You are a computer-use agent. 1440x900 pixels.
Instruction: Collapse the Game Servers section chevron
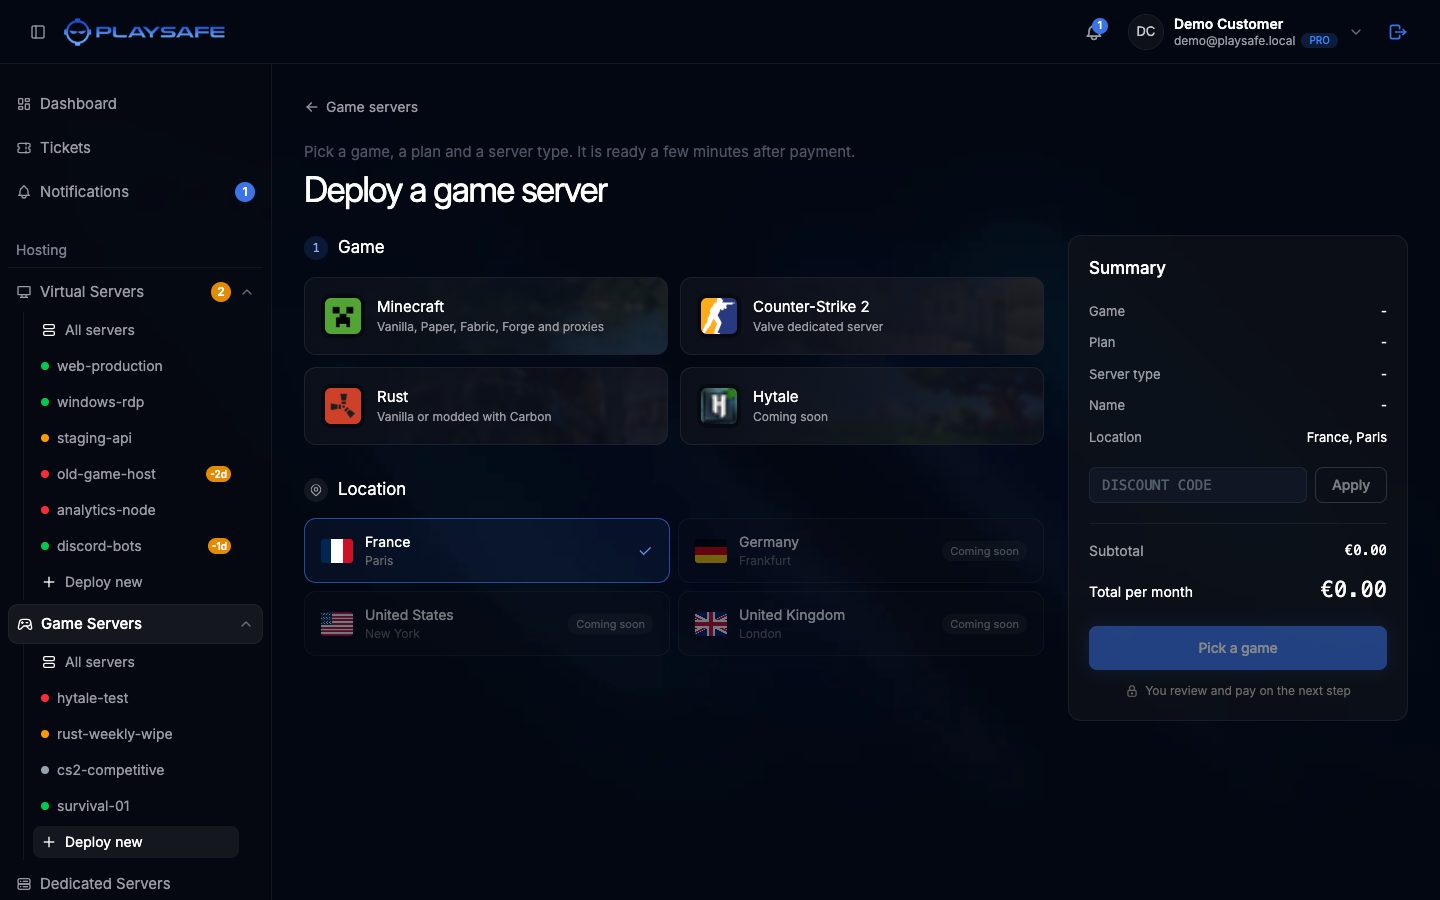246,624
